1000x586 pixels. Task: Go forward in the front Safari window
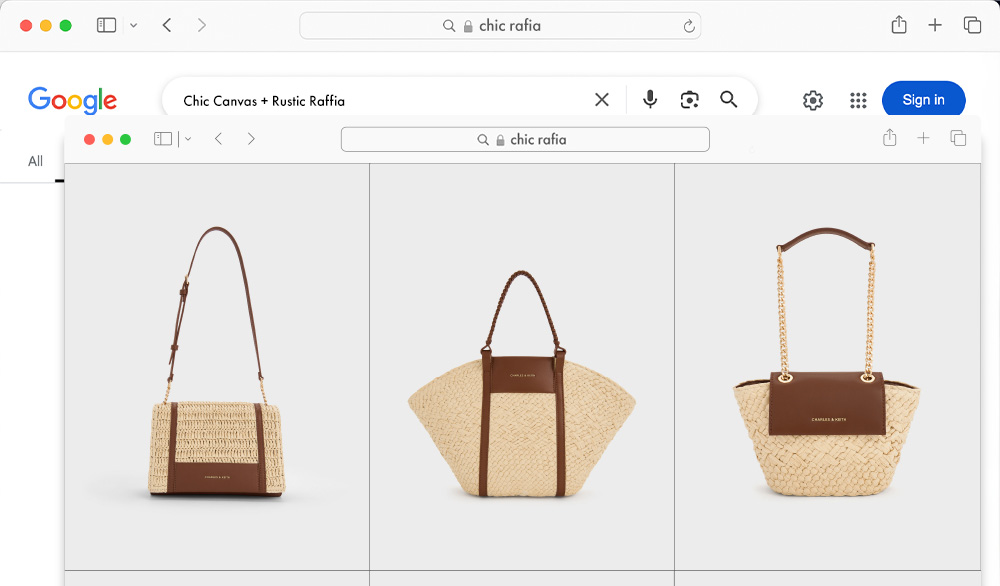click(251, 139)
